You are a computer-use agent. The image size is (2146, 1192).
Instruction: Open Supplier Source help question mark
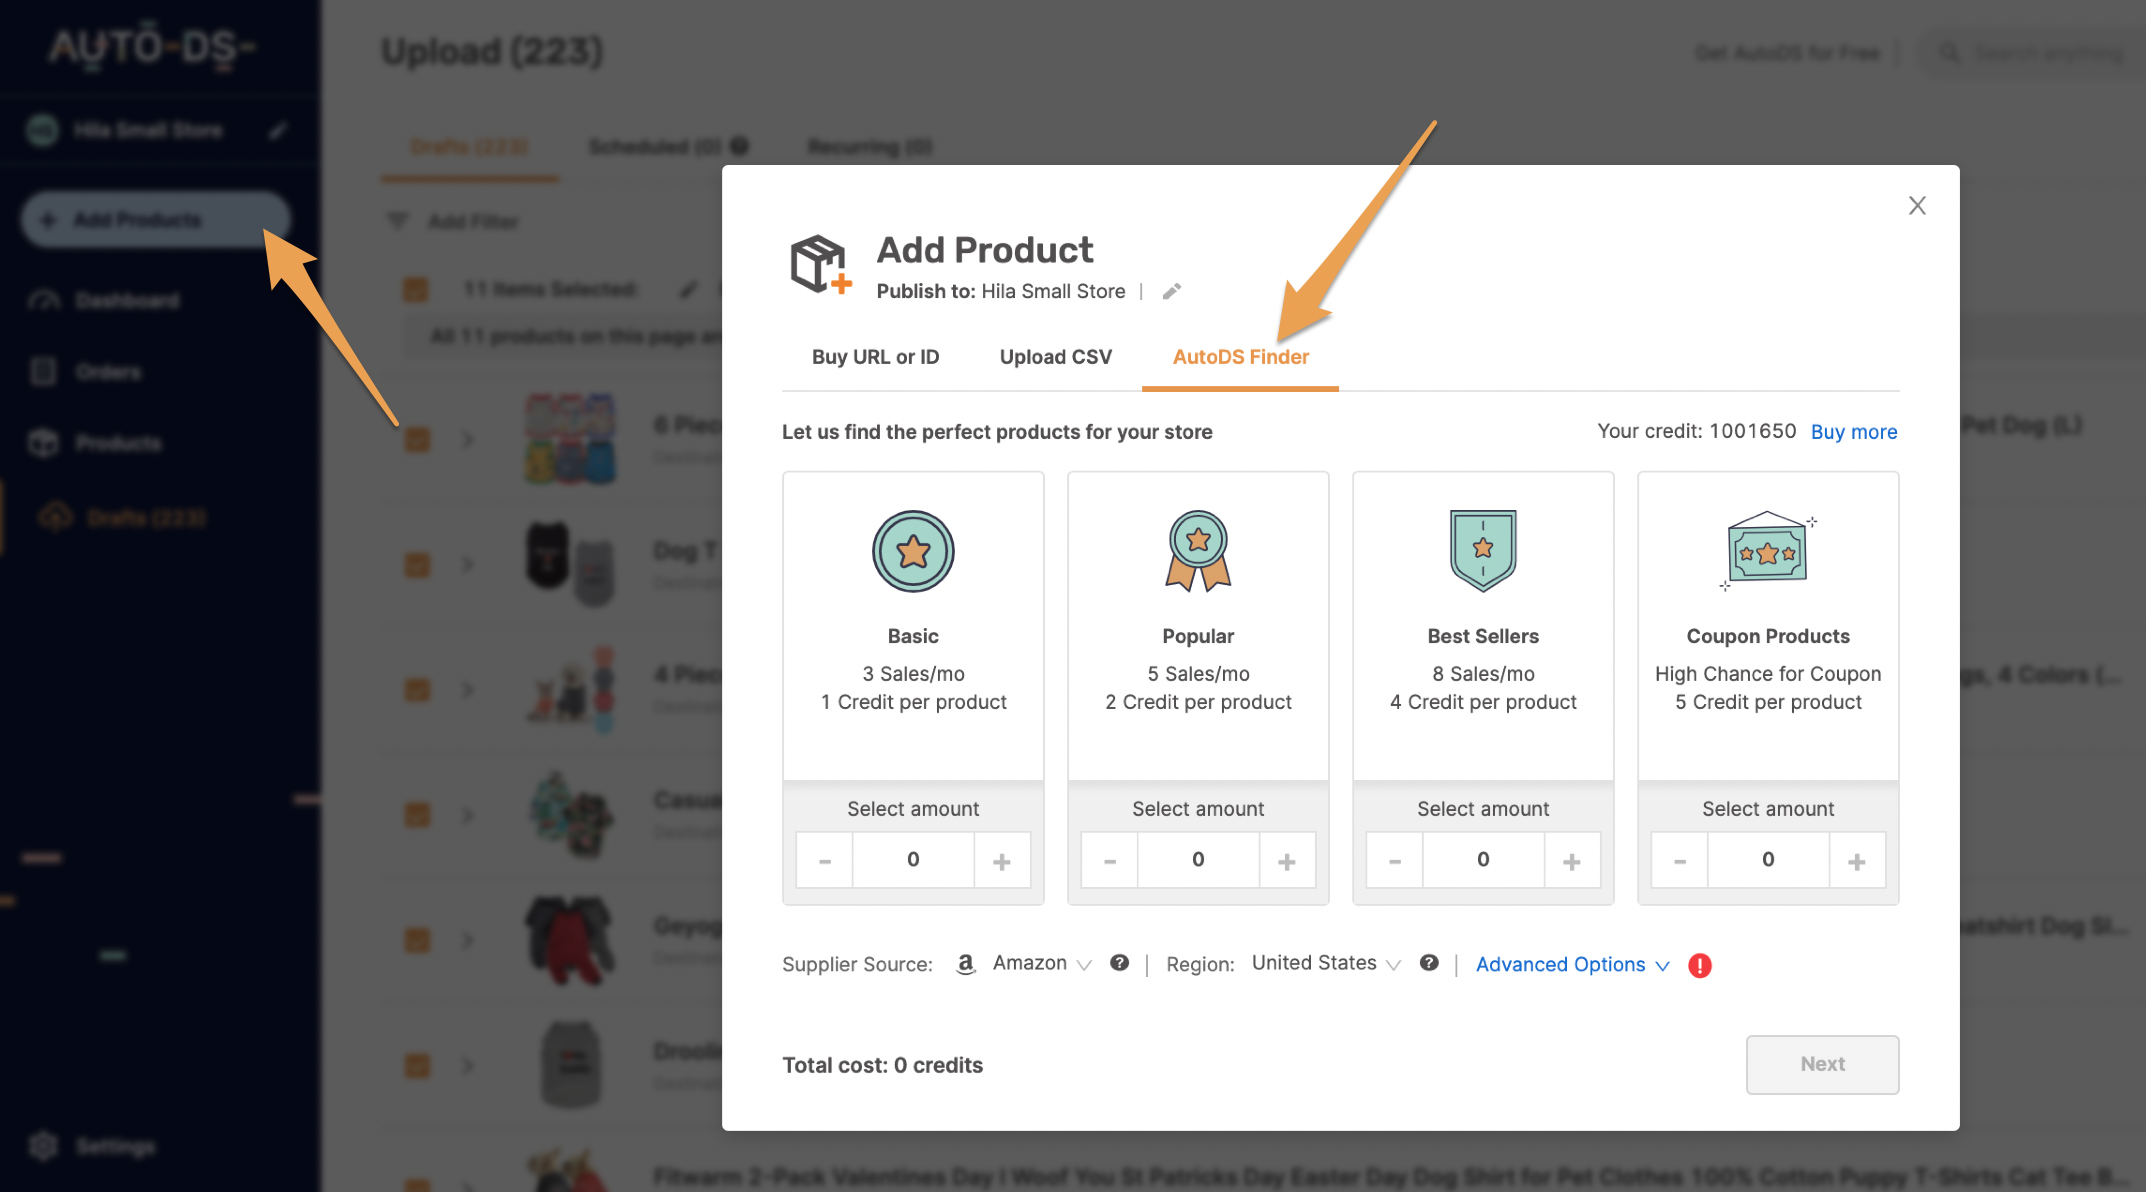[1119, 963]
